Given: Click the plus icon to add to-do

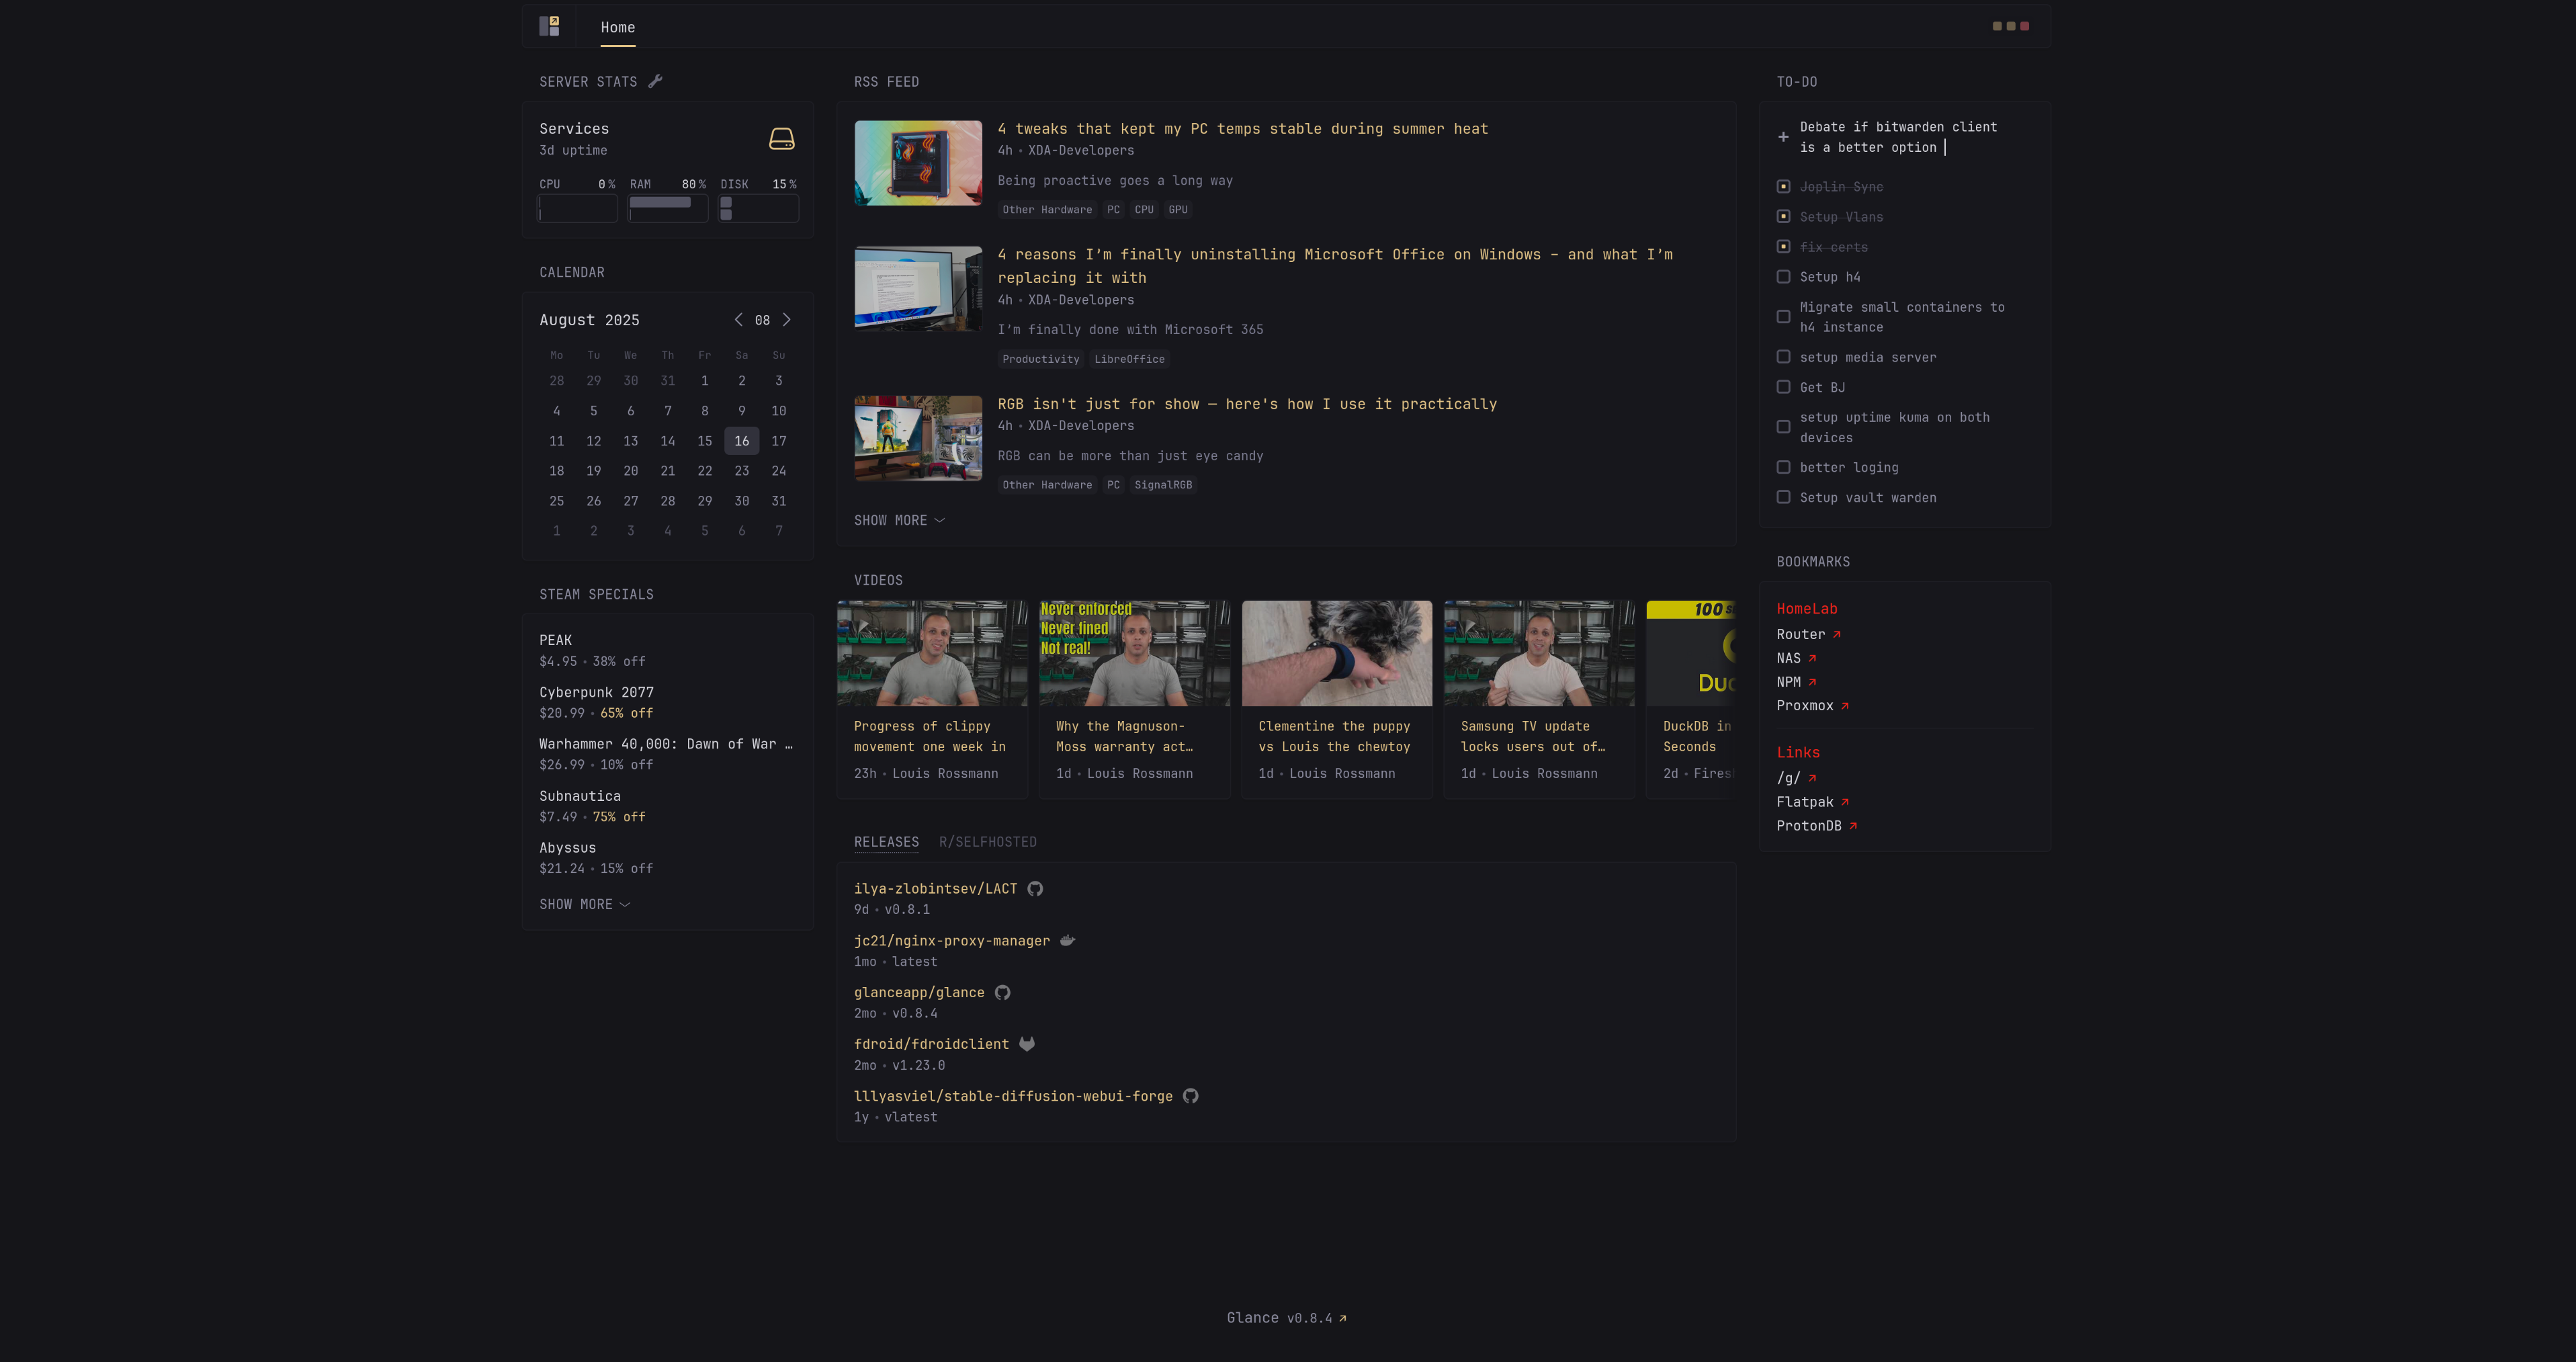Looking at the screenshot, I should [x=1783, y=137].
